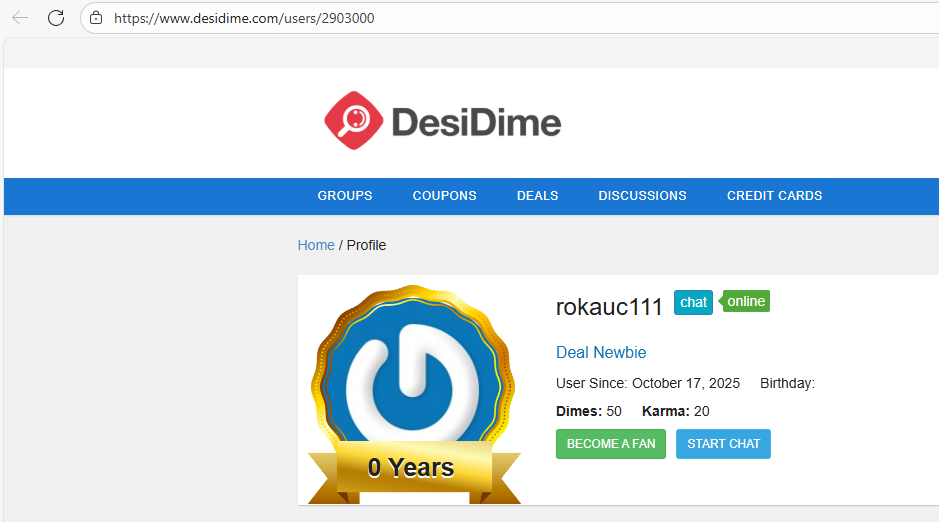Select Discussions in the navigation bar
The height and width of the screenshot is (522, 939).
[x=642, y=196]
